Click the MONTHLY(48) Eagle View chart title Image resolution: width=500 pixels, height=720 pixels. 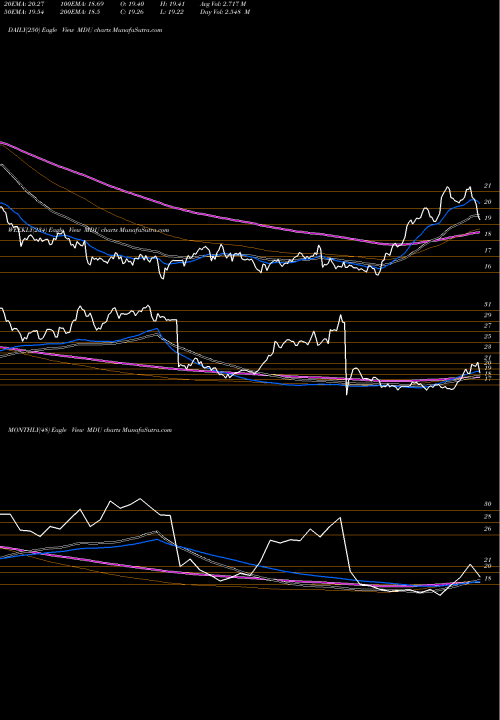[x=90, y=430]
